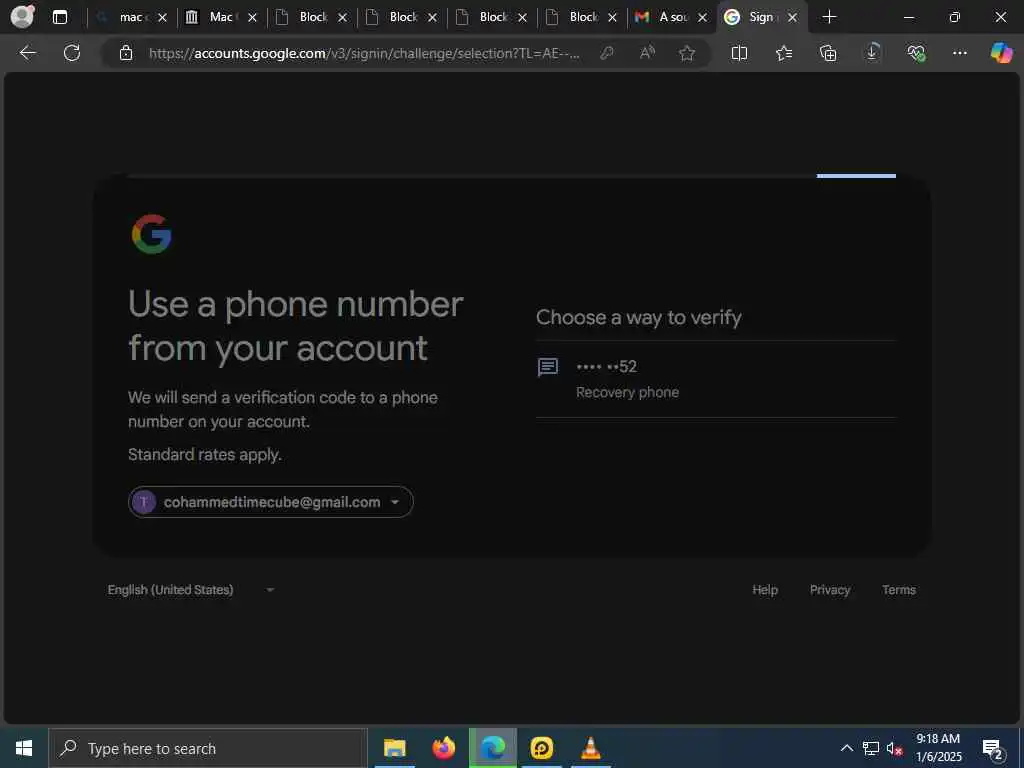This screenshot has height=768, width=1024.
Task: Go back using the back arrow
Action: coord(27,53)
